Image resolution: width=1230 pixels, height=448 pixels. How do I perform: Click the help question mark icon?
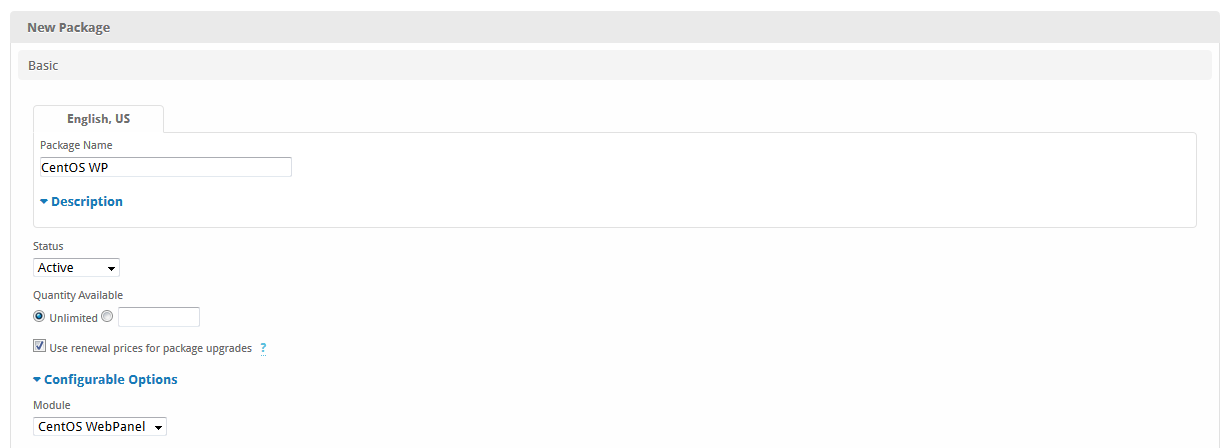pos(263,348)
